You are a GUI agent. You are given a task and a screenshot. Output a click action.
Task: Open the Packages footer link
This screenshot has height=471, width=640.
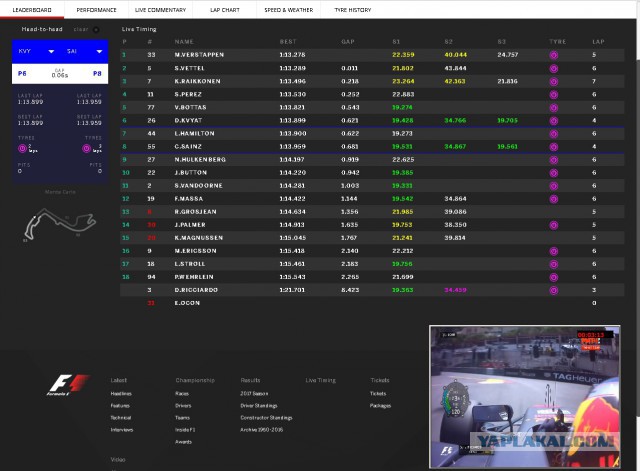380,406
